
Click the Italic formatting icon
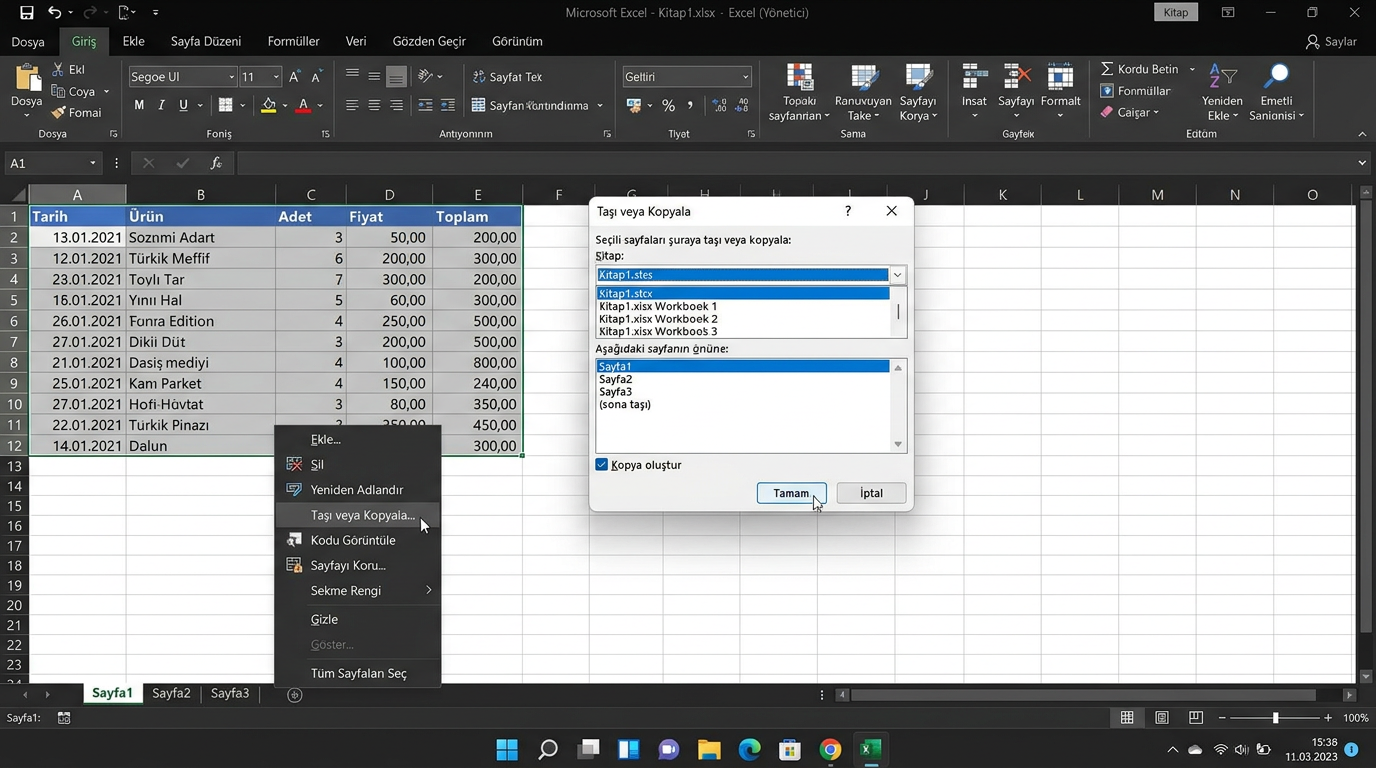click(161, 105)
